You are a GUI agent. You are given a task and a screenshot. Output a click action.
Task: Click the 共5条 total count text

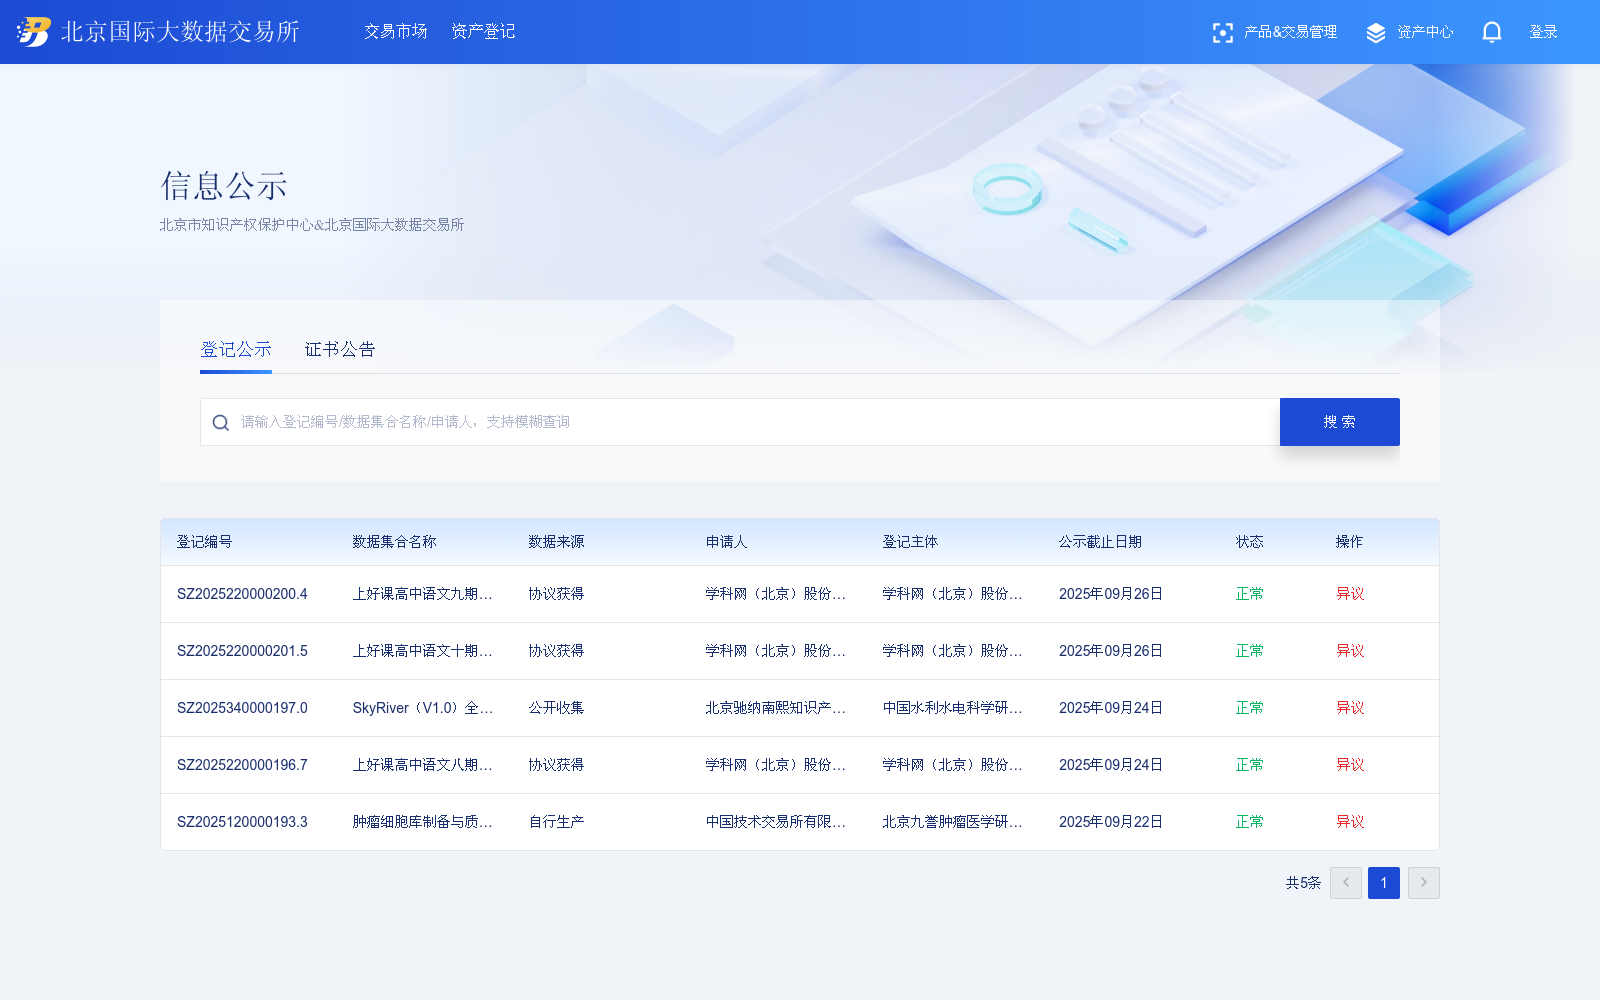pos(1303,883)
